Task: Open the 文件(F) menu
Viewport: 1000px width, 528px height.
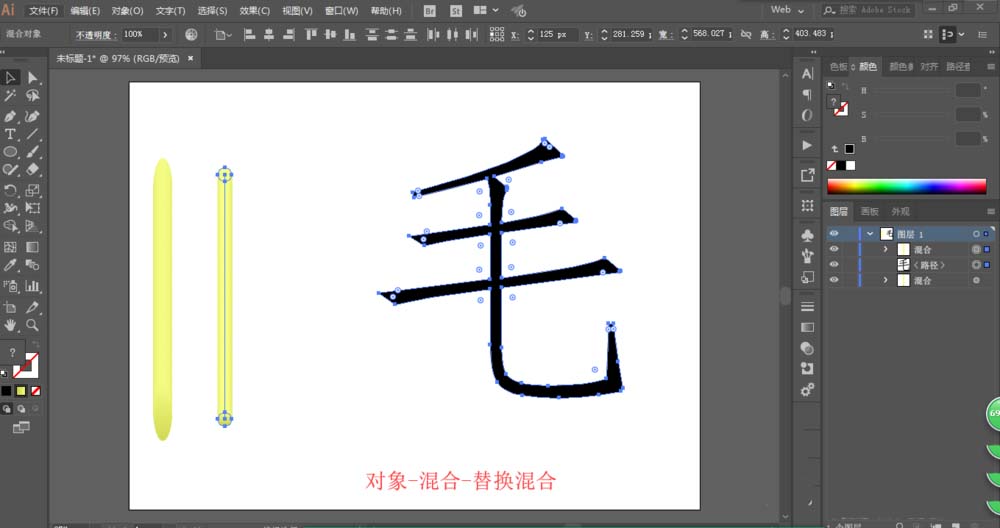Action: pos(43,11)
